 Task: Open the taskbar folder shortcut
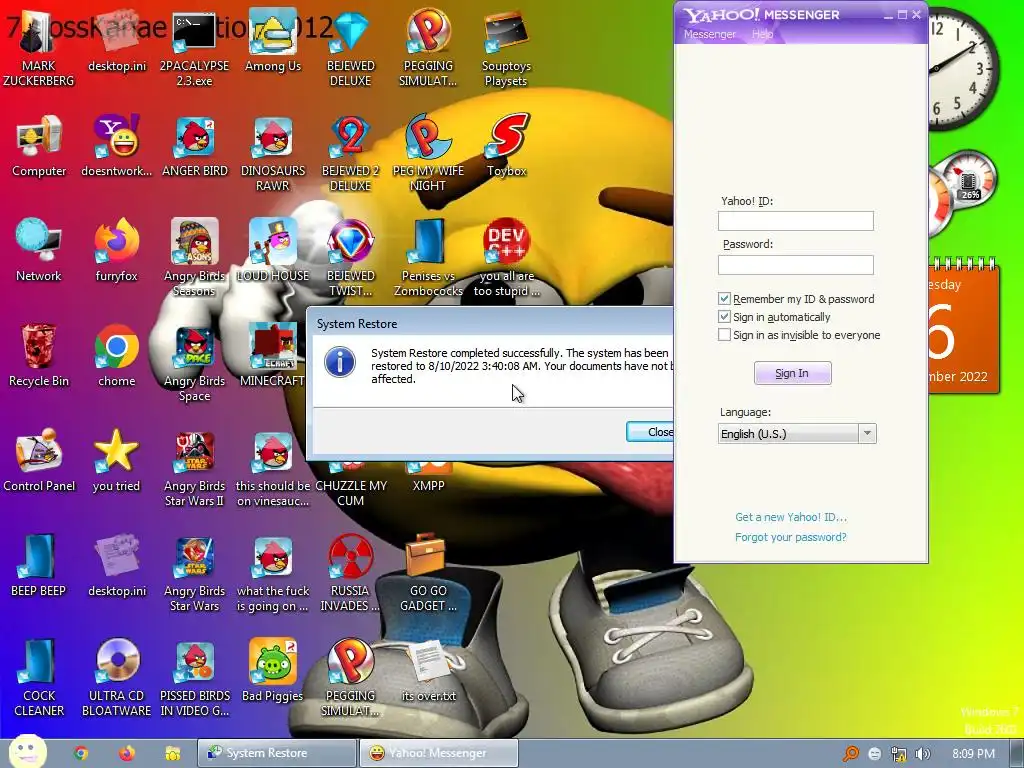tap(172, 753)
